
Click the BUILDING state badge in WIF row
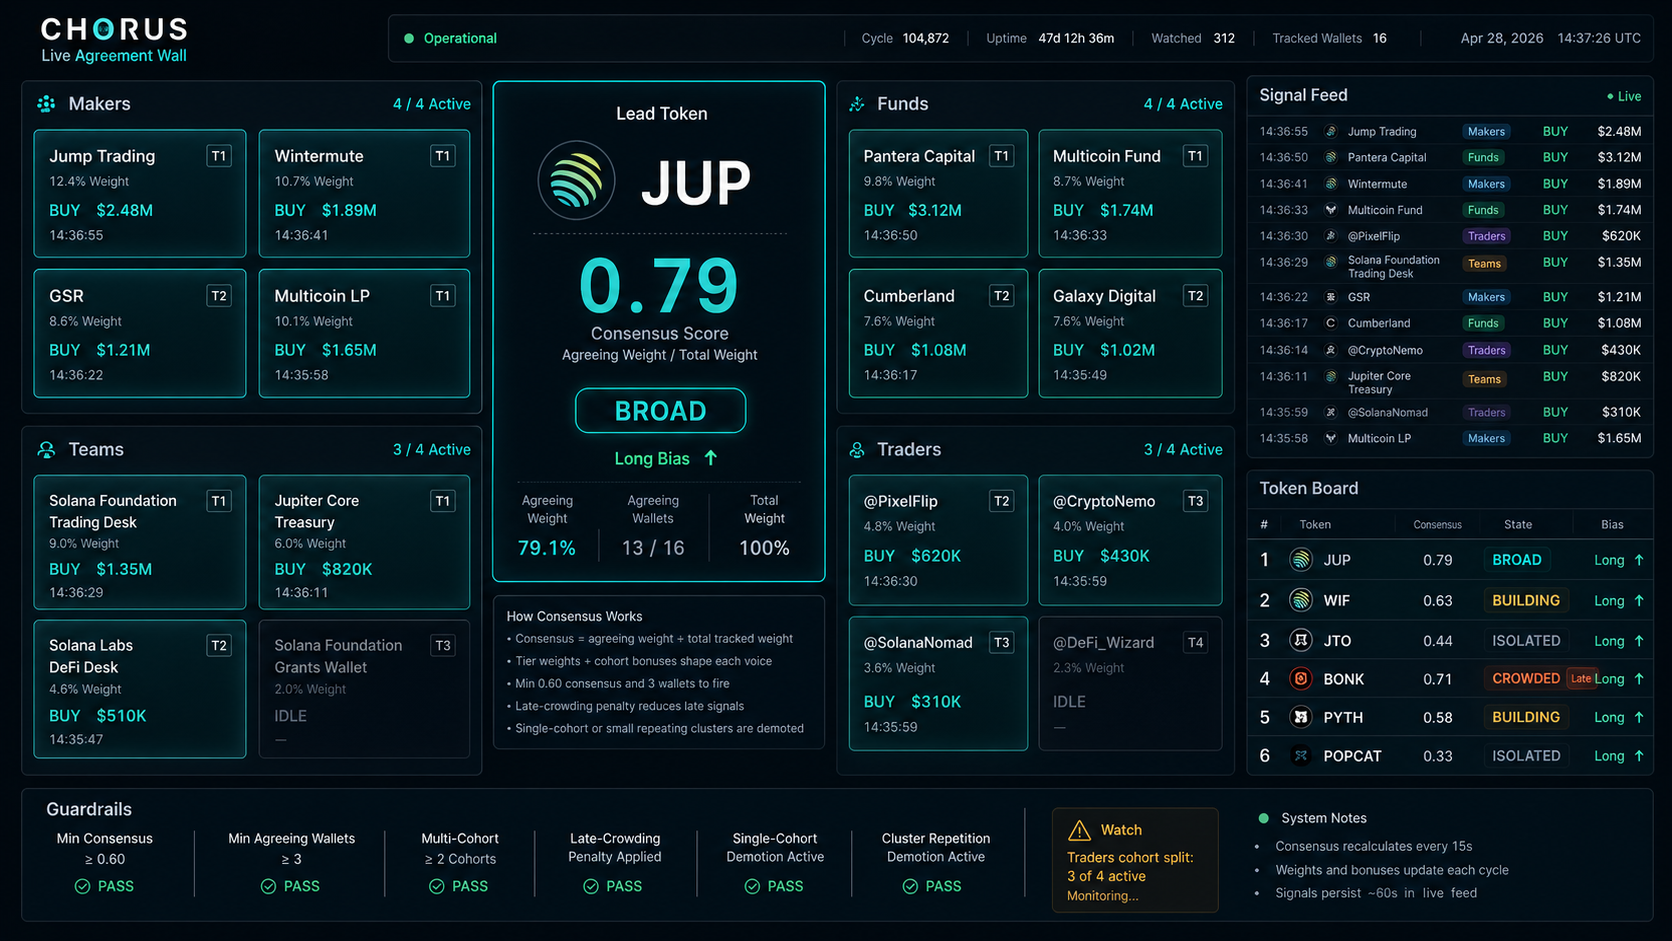click(x=1526, y=600)
